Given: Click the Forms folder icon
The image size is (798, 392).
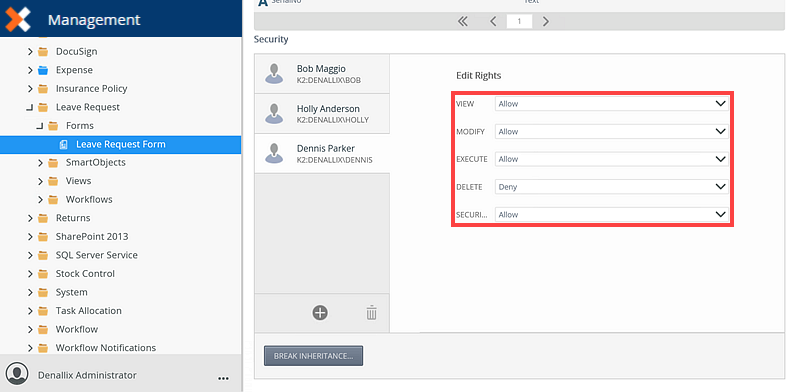Looking at the screenshot, I should 53,126.
